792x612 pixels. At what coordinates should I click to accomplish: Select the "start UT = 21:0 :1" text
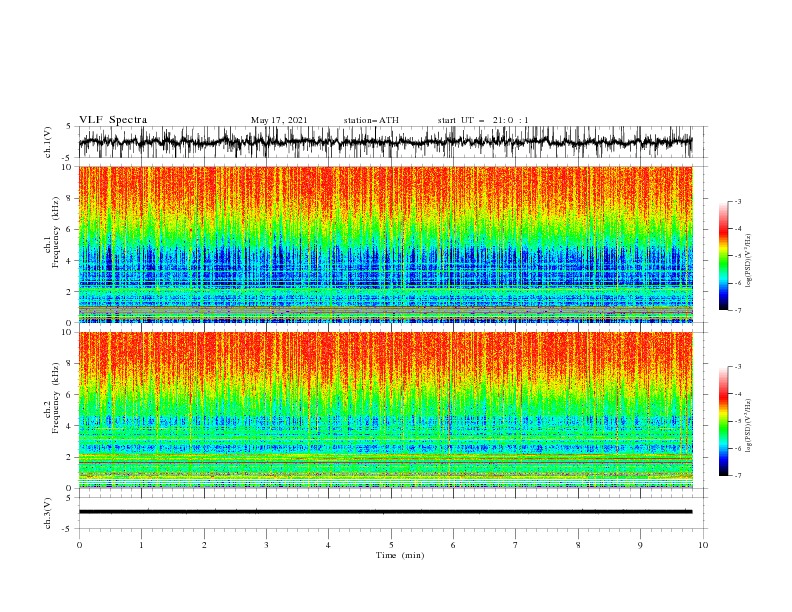[483, 120]
